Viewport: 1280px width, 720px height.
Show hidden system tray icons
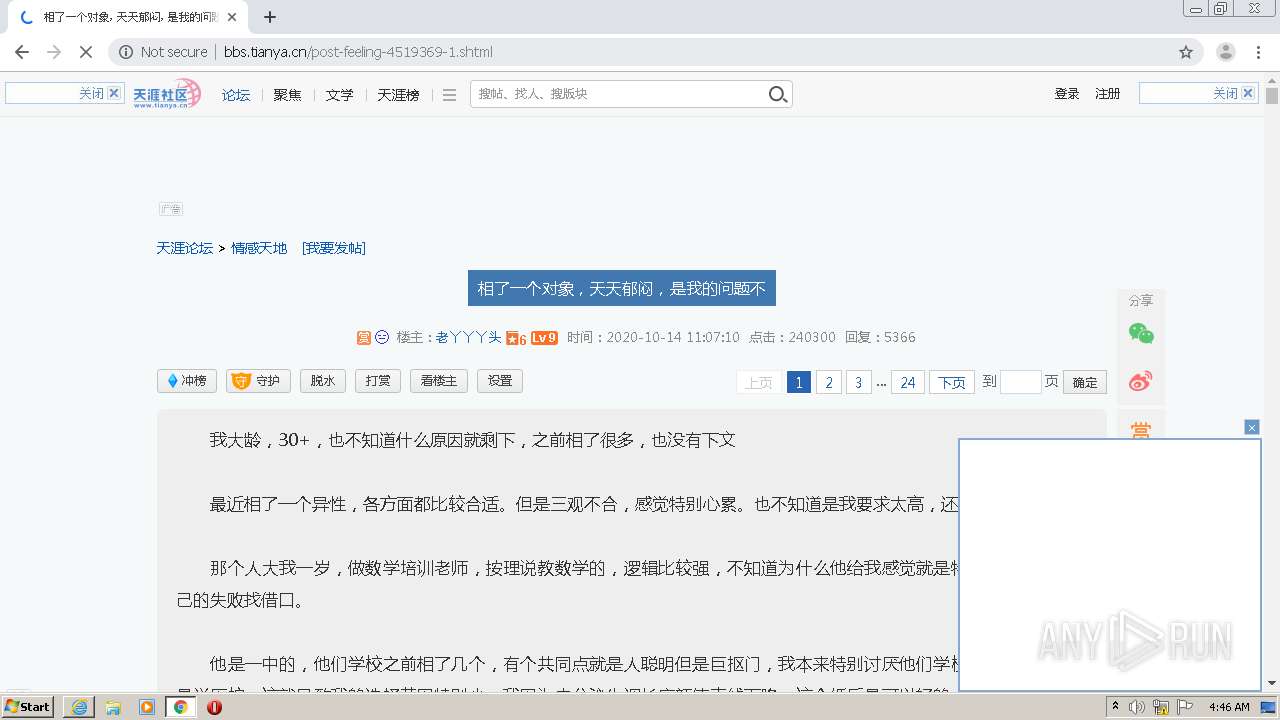pos(1115,707)
